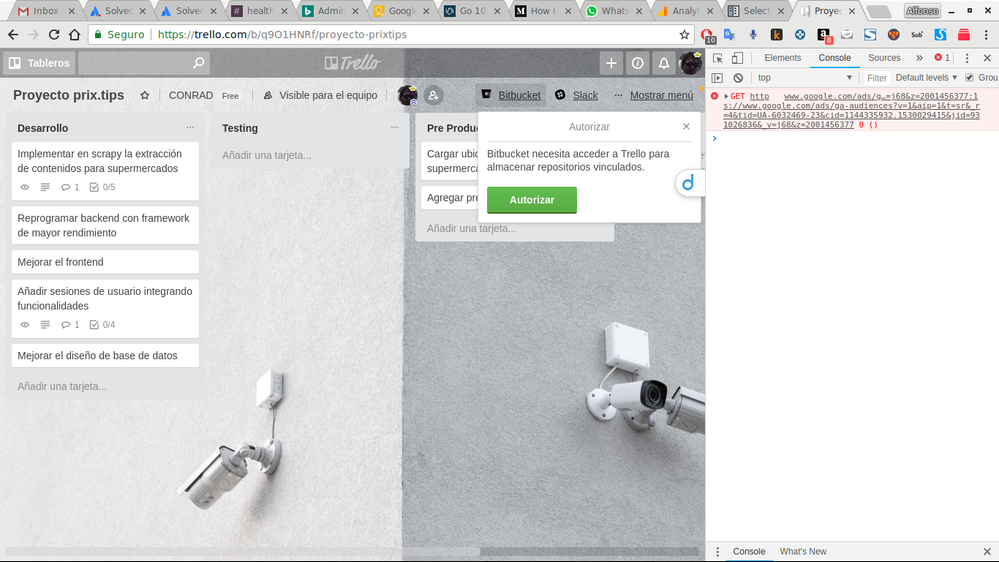
Task: Open the Tableros boards menu
Action: pos(40,63)
